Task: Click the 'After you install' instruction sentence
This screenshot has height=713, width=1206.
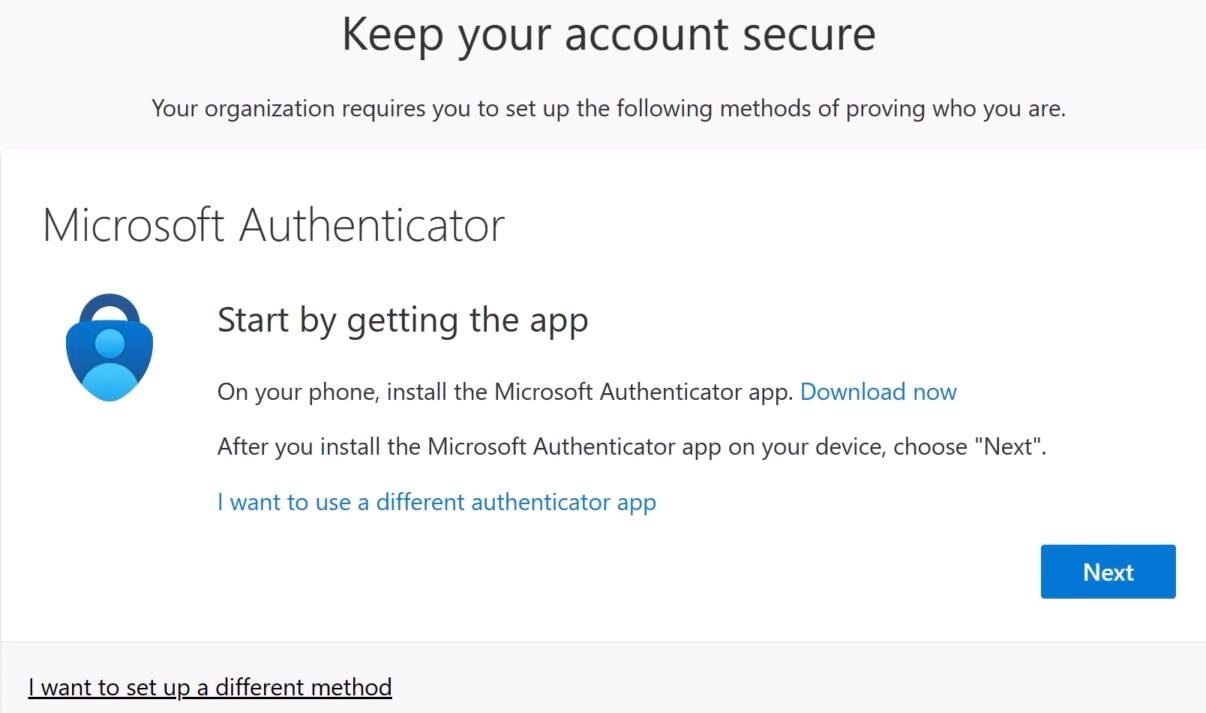Action: pos(630,447)
